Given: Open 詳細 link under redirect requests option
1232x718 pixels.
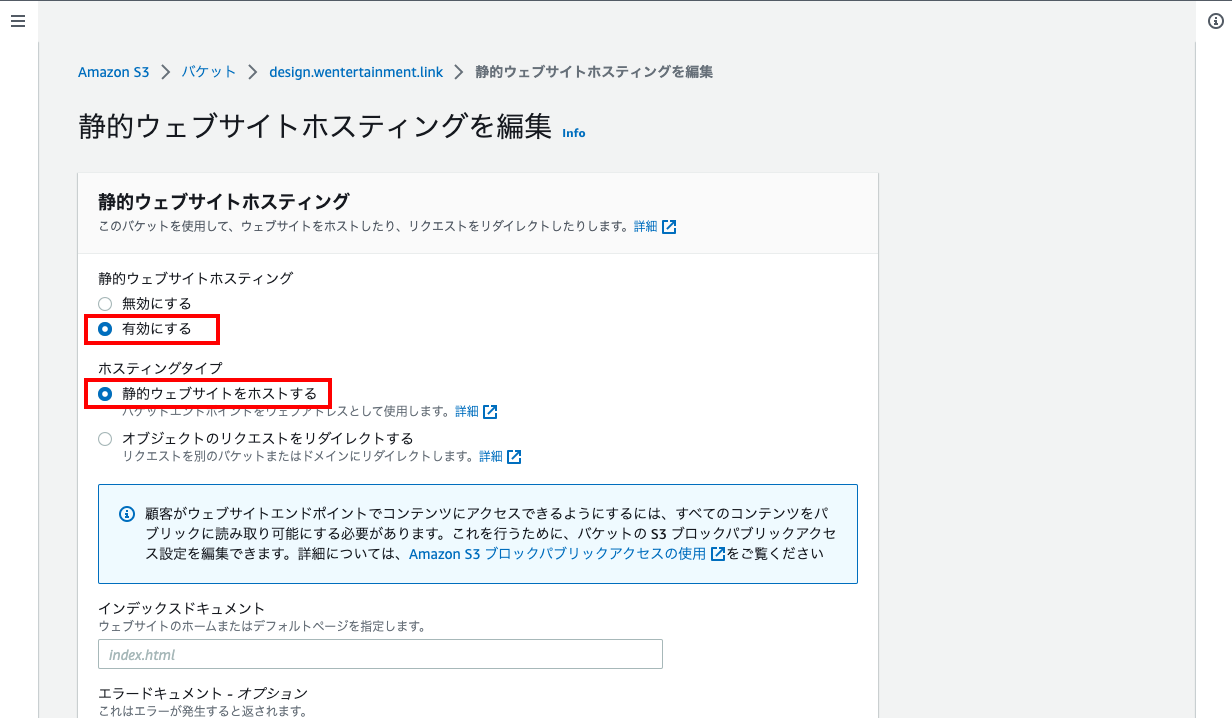Looking at the screenshot, I should 491,457.
